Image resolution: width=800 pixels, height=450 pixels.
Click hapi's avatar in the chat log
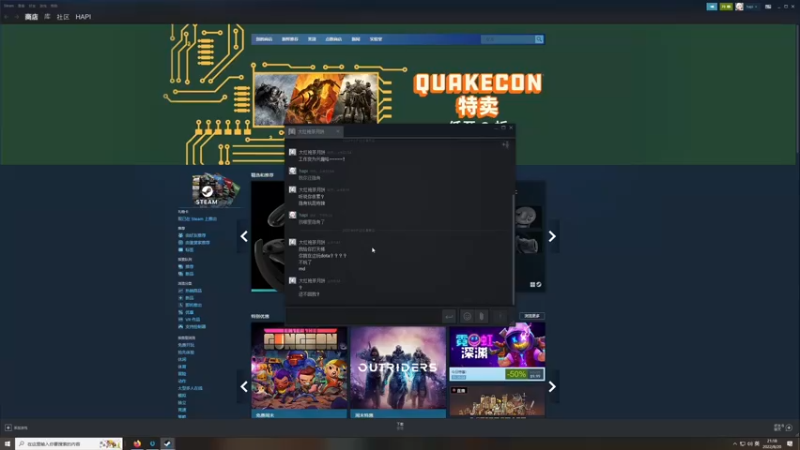pos(292,171)
